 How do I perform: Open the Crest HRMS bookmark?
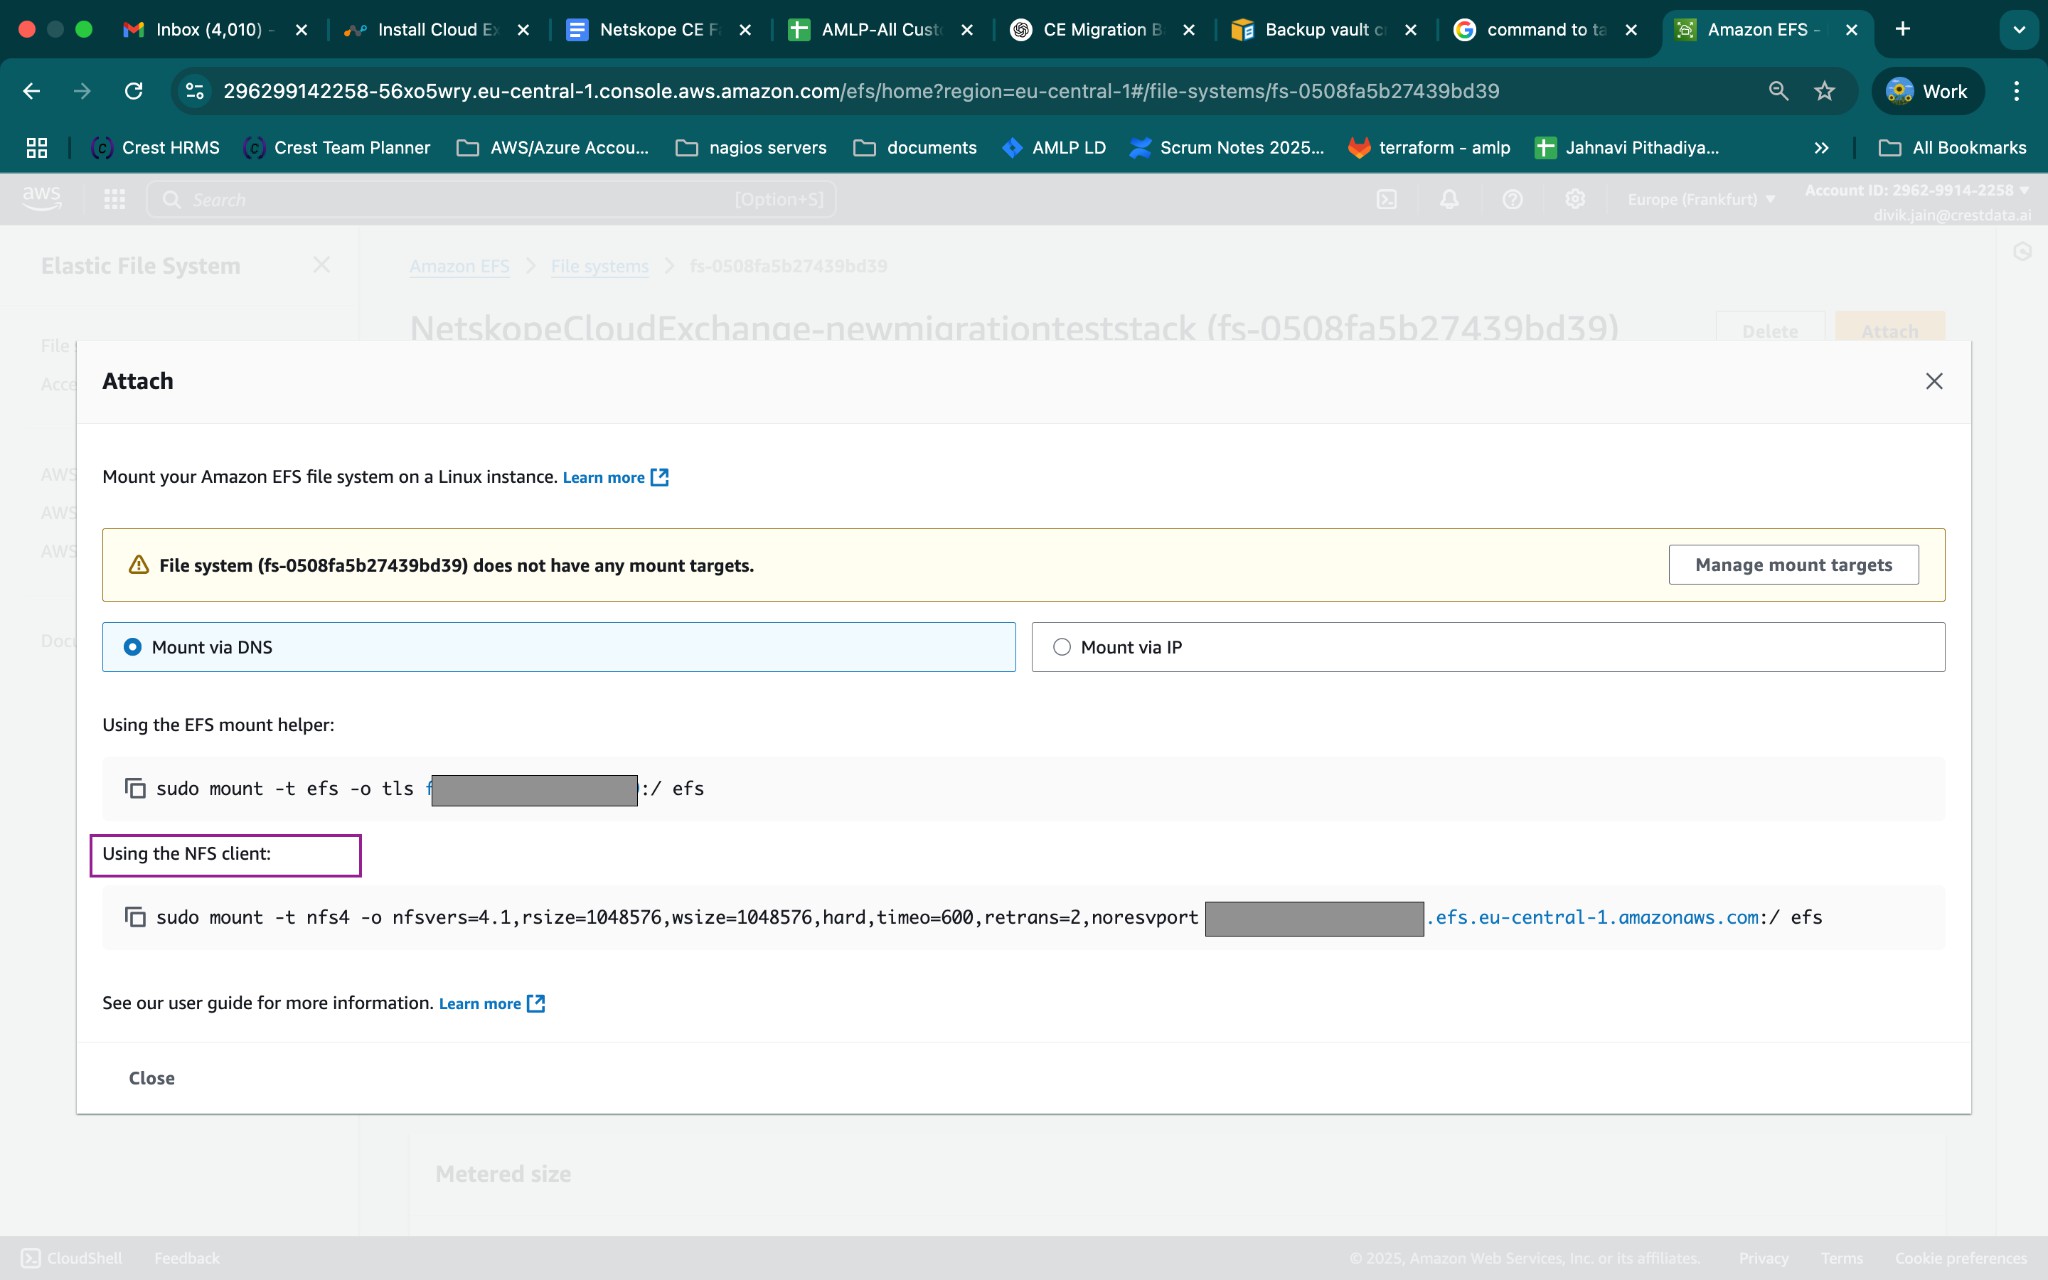(x=155, y=148)
